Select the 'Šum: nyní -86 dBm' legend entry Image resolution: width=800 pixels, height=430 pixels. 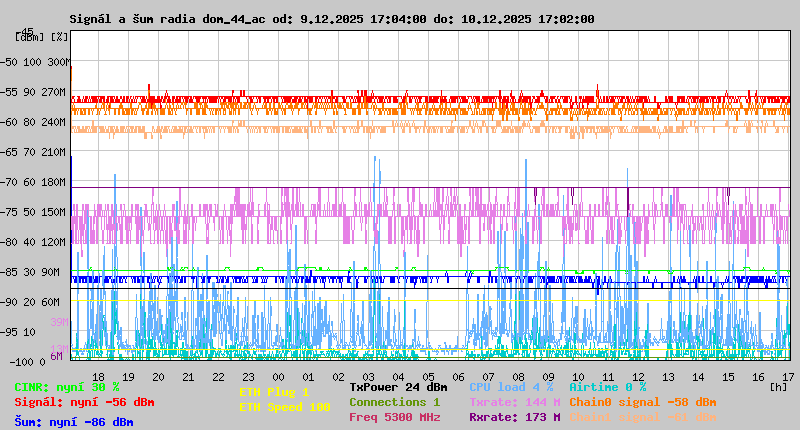(x=74, y=422)
